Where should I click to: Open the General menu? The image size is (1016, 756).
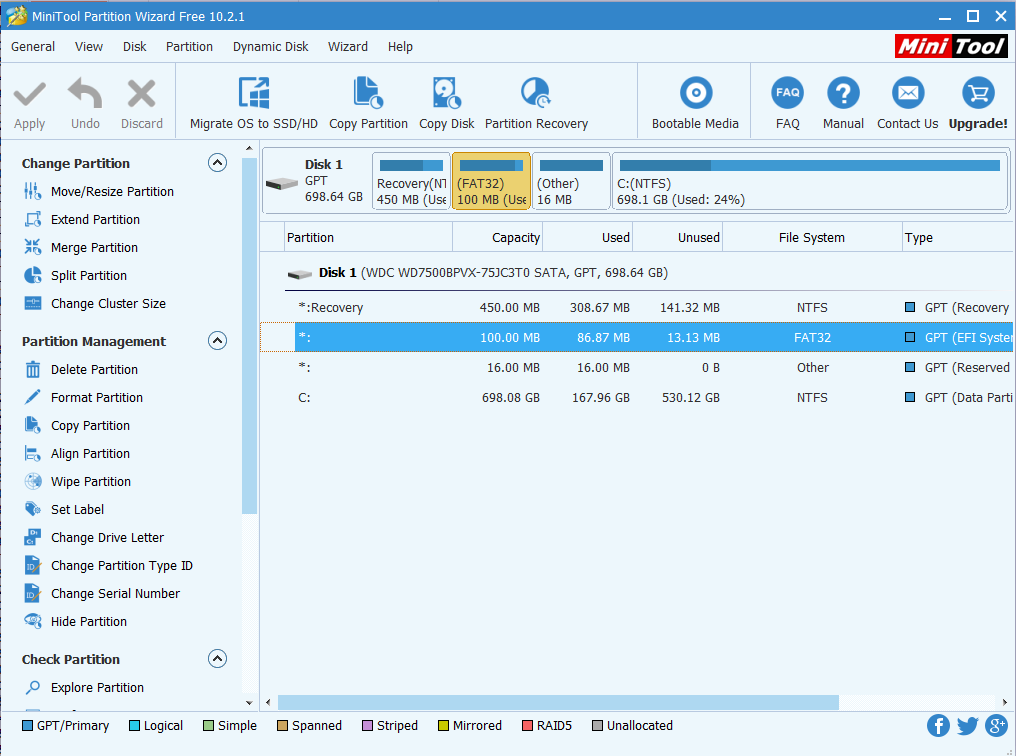pyautogui.click(x=33, y=47)
